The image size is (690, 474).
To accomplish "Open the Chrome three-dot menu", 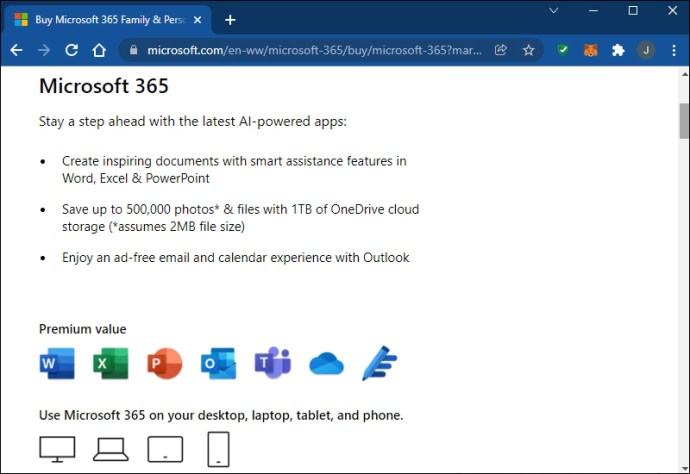I will (674, 50).
